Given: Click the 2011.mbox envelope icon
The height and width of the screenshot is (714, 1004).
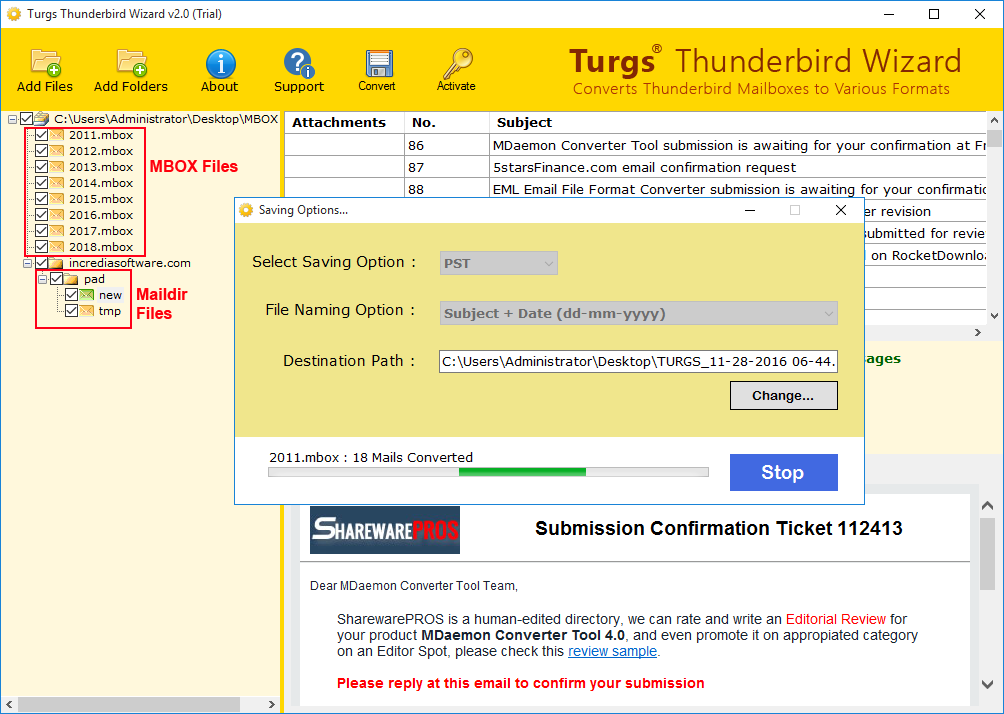Looking at the screenshot, I should [x=57, y=135].
